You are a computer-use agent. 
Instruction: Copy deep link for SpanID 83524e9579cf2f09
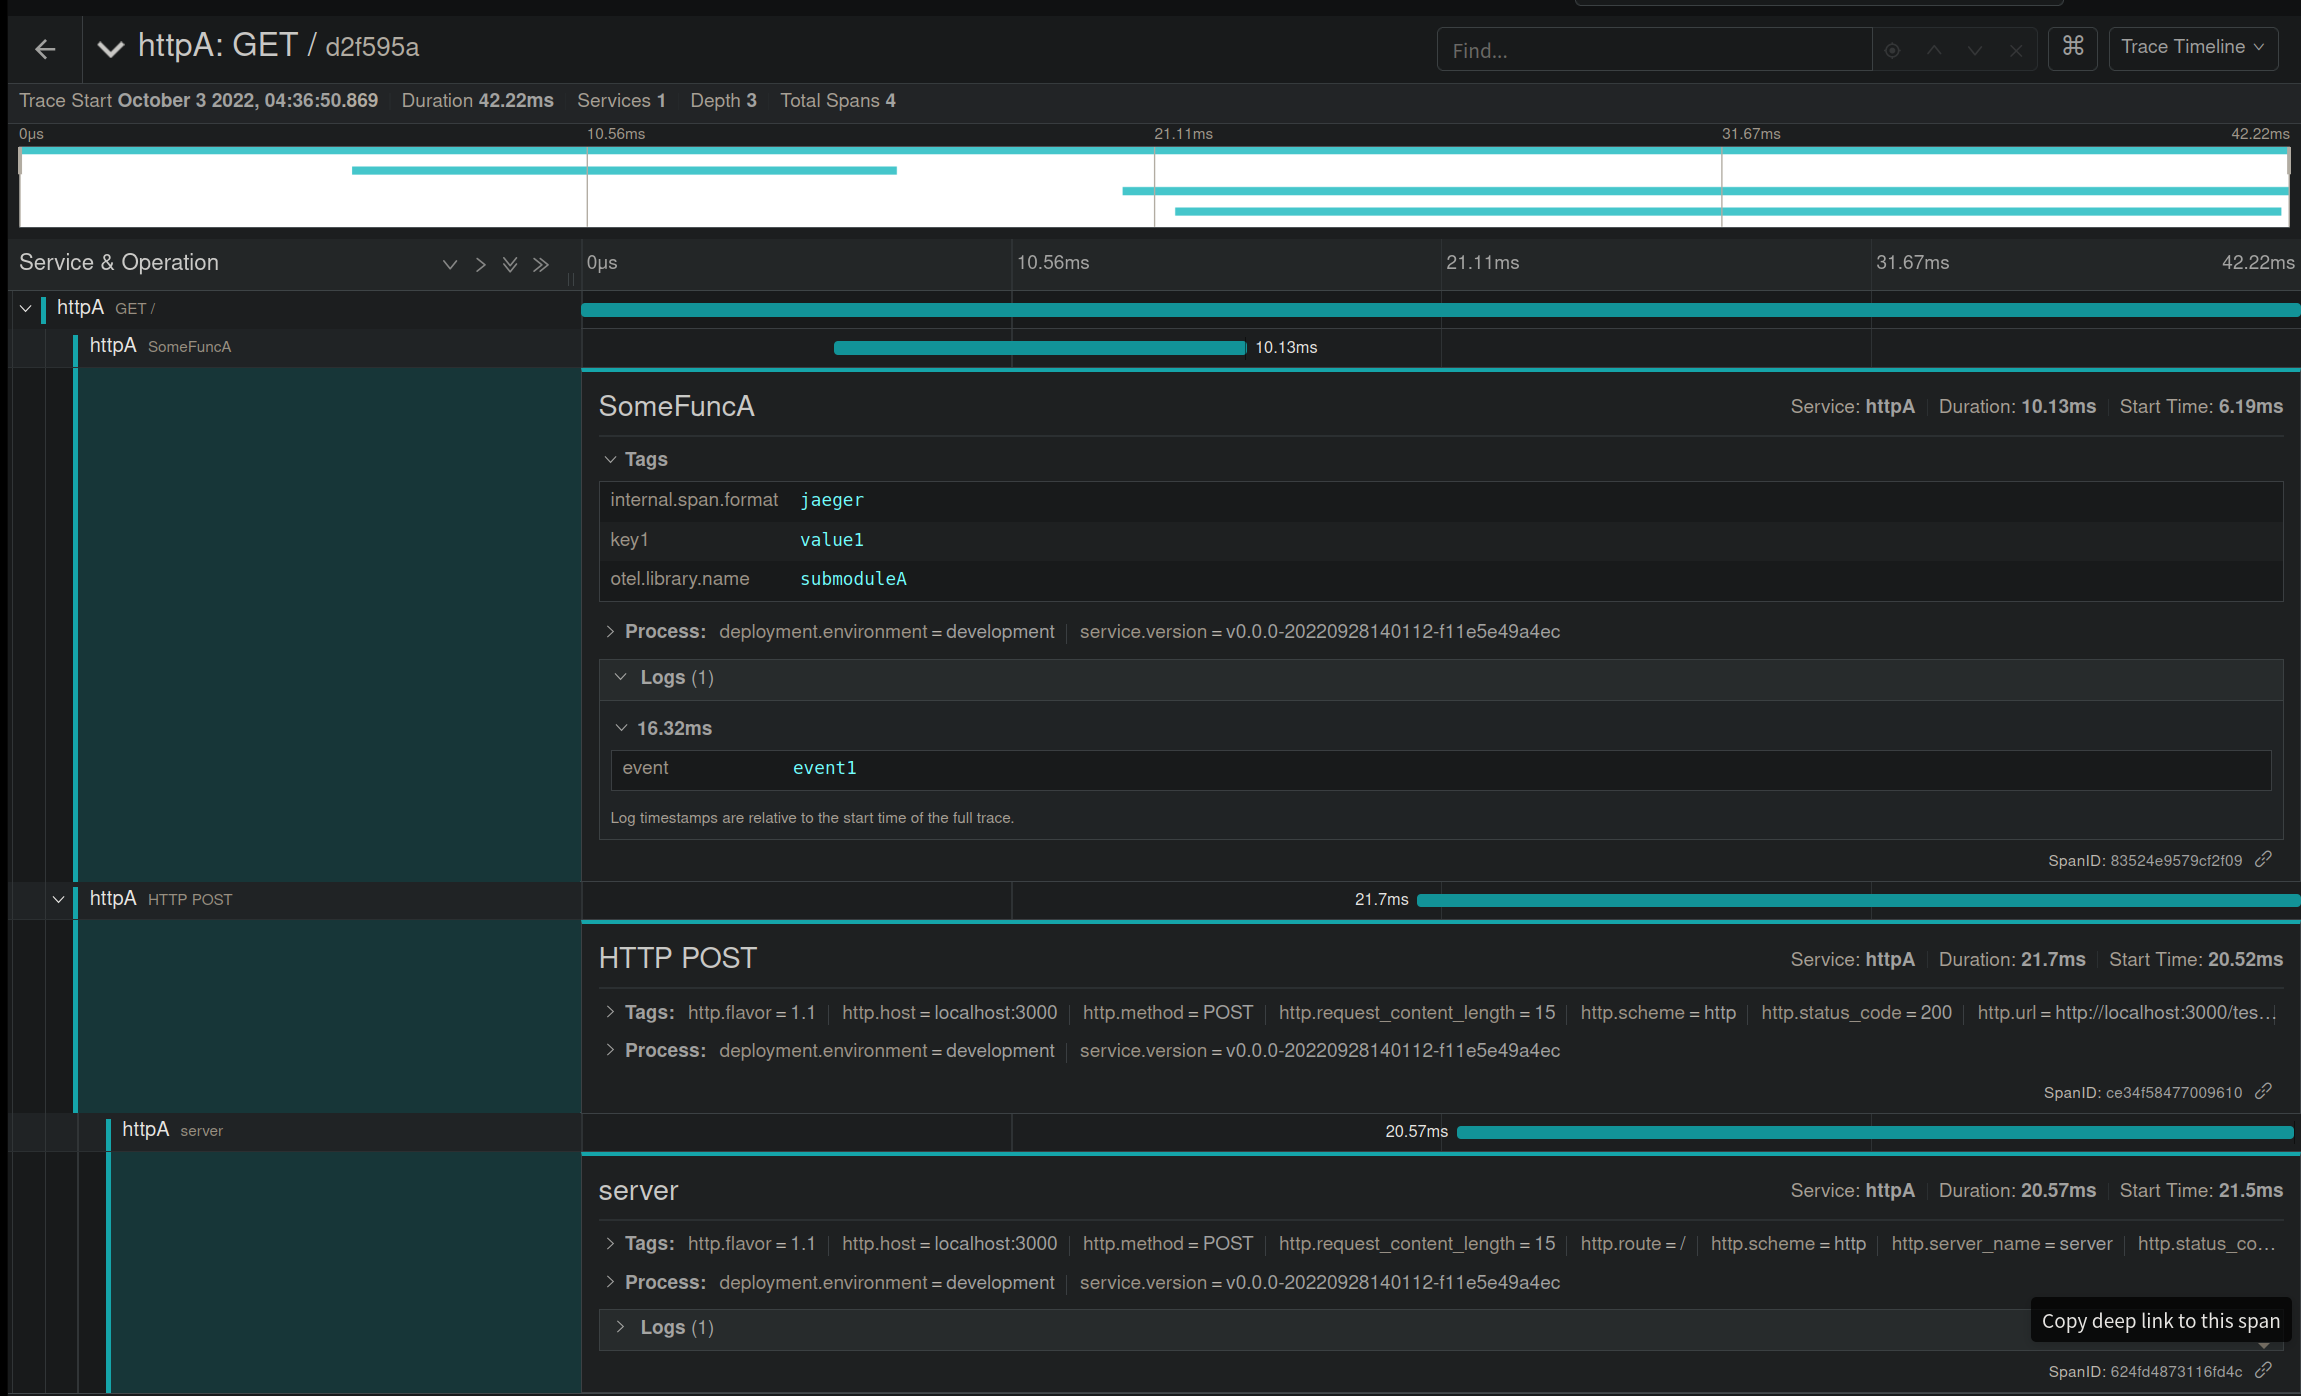click(2263, 860)
